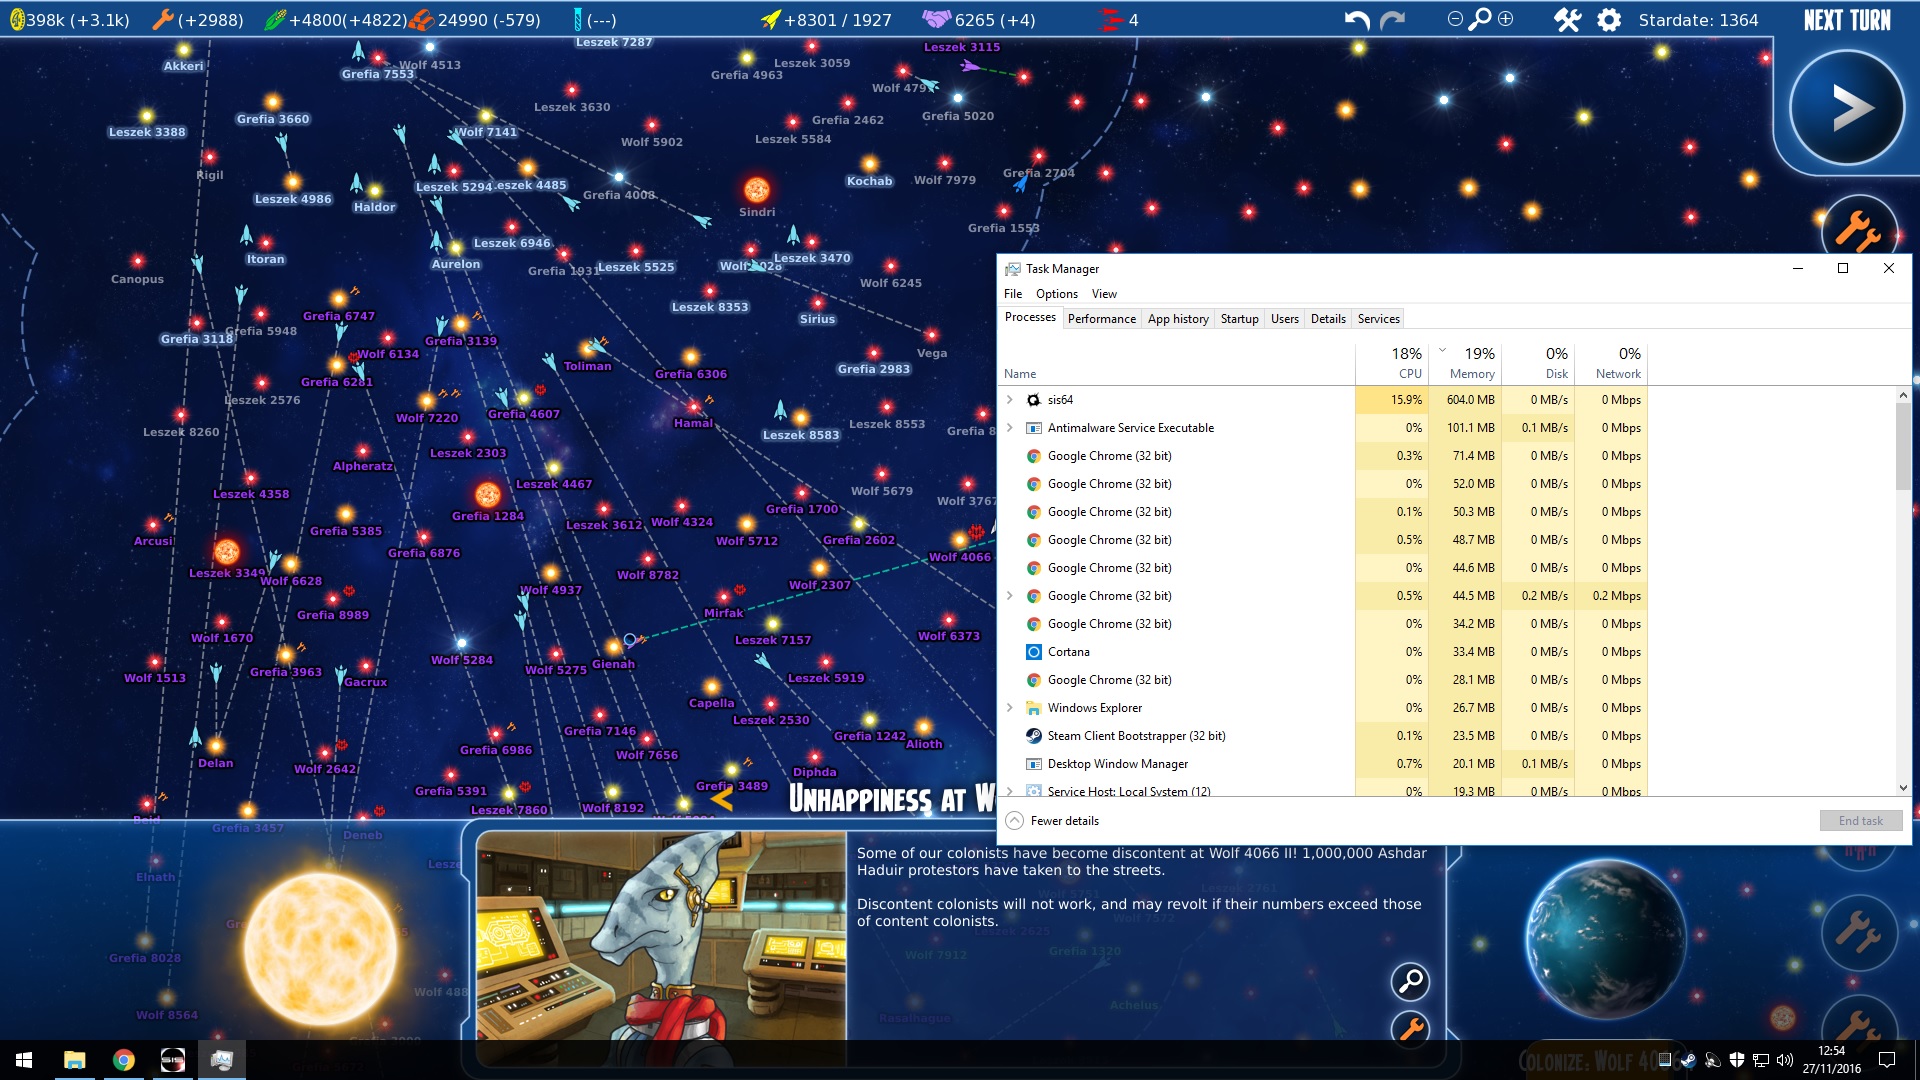Switch to the Users tab
This screenshot has width=1920, height=1080.
(x=1284, y=319)
